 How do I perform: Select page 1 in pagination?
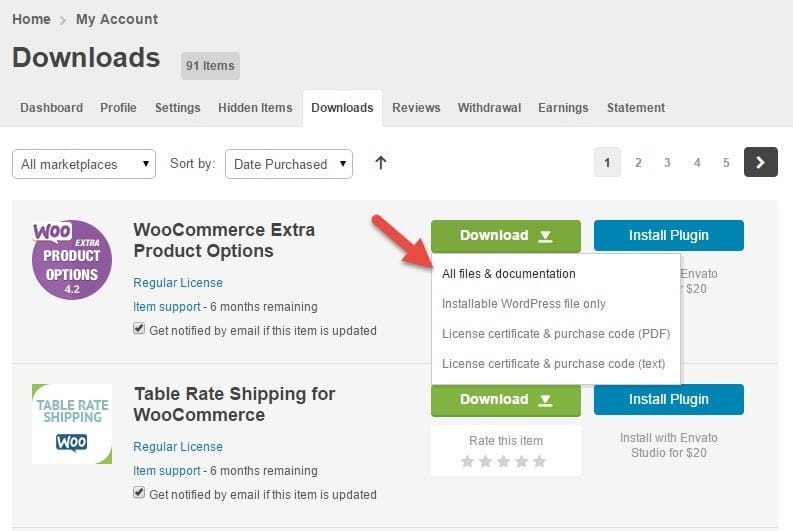point(607,162)
